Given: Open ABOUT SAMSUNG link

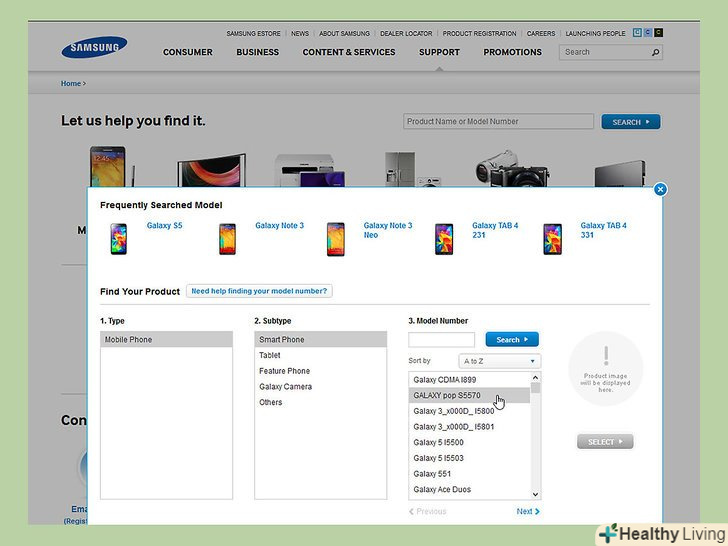Looking at the screenshot, I should click(x=344, y=33).
